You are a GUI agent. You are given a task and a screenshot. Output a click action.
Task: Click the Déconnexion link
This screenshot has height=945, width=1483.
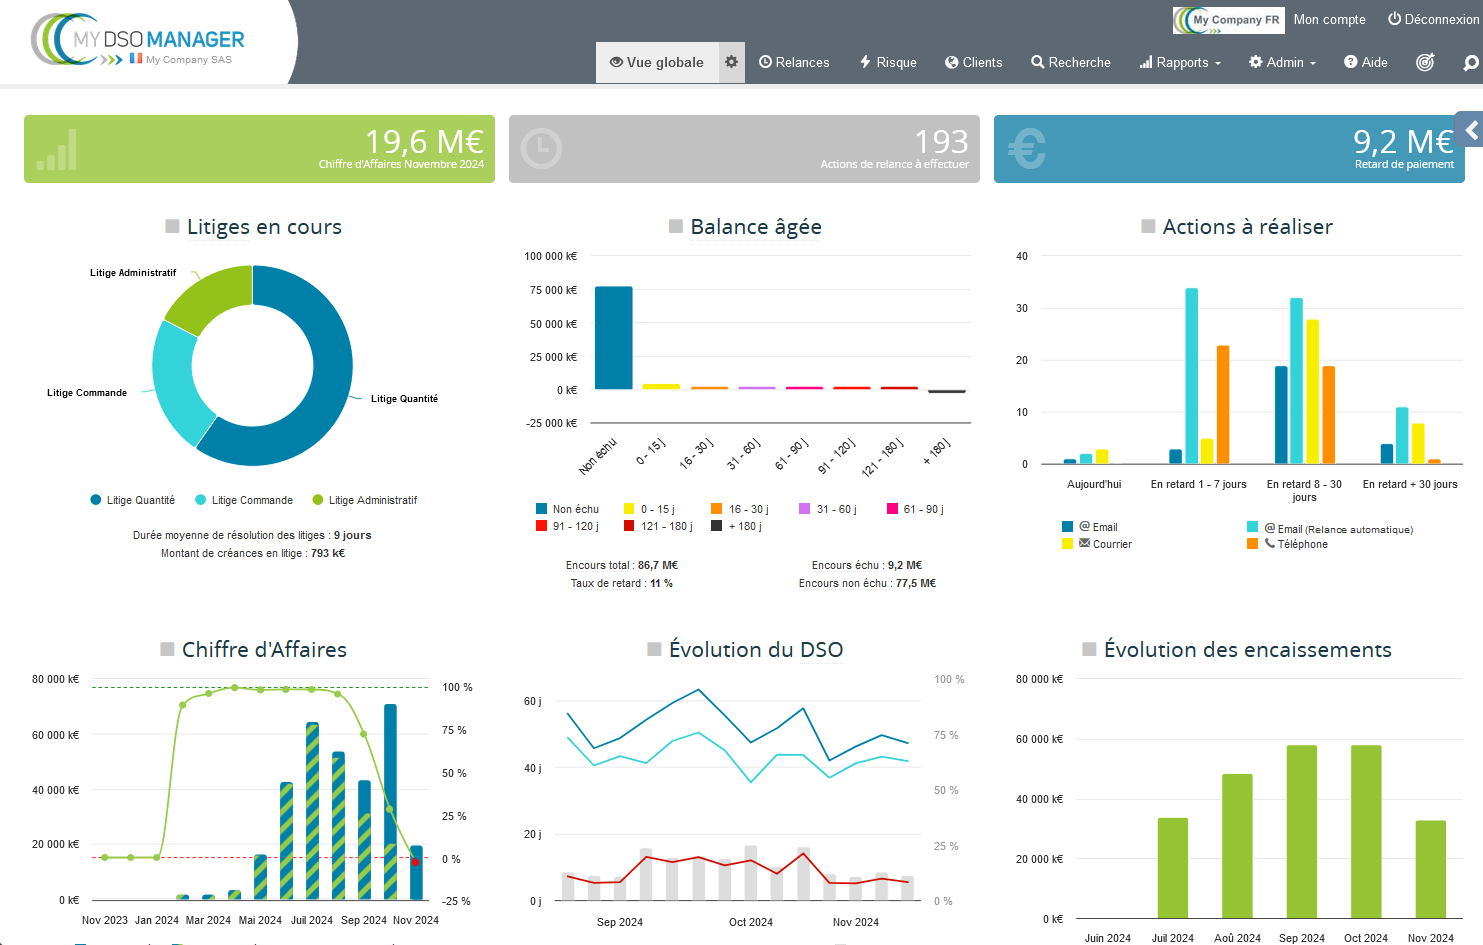click(1432, 19)
